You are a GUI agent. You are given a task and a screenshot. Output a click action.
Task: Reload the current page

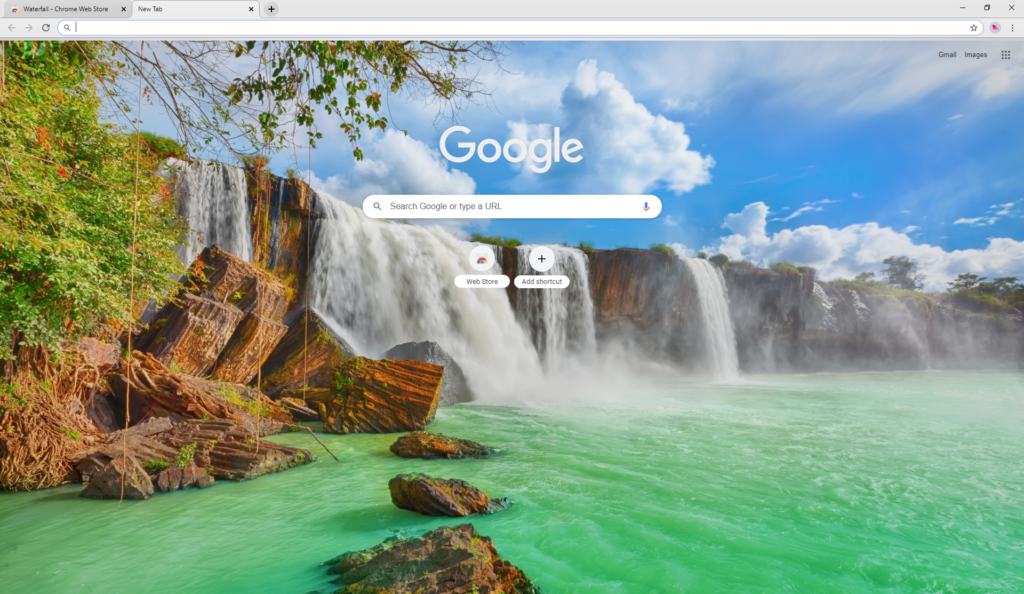point(46,27)
